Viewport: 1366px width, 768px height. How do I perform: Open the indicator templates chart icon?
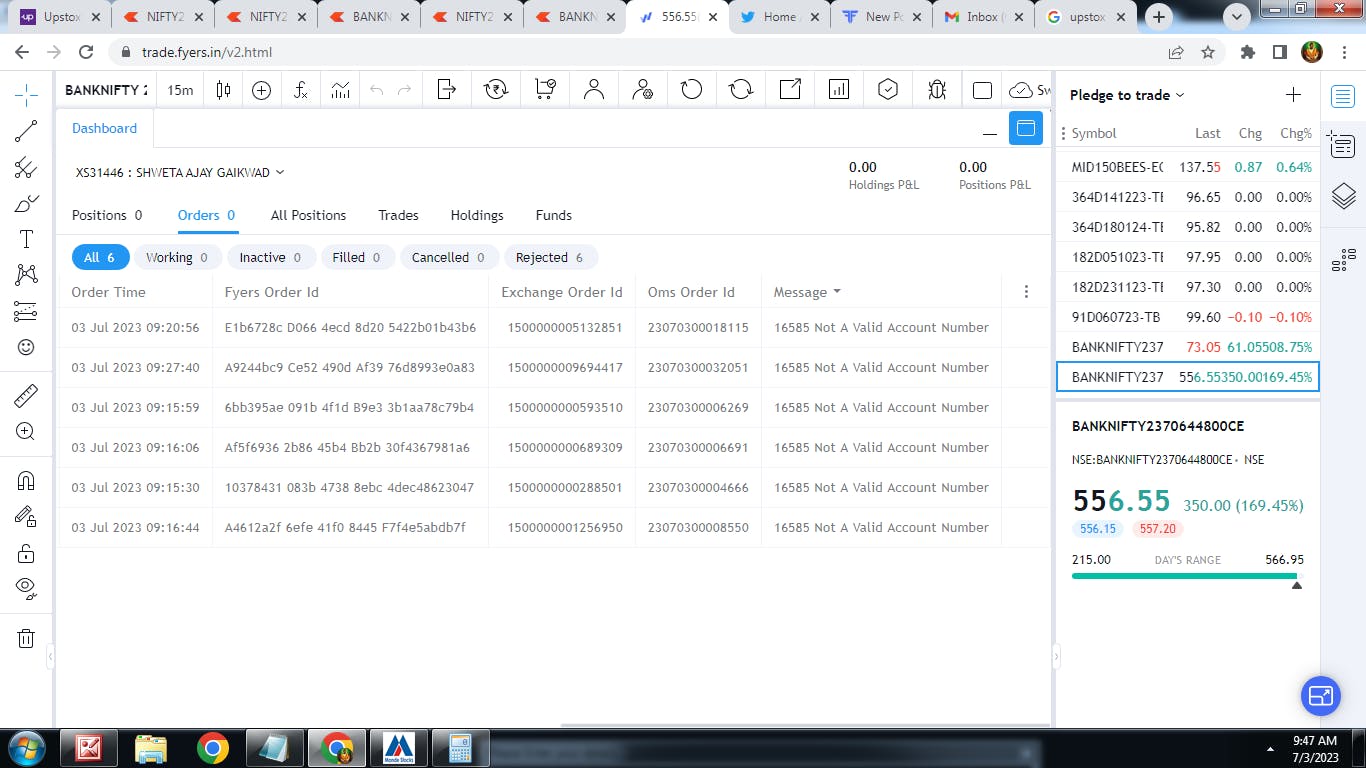point(341,90)
